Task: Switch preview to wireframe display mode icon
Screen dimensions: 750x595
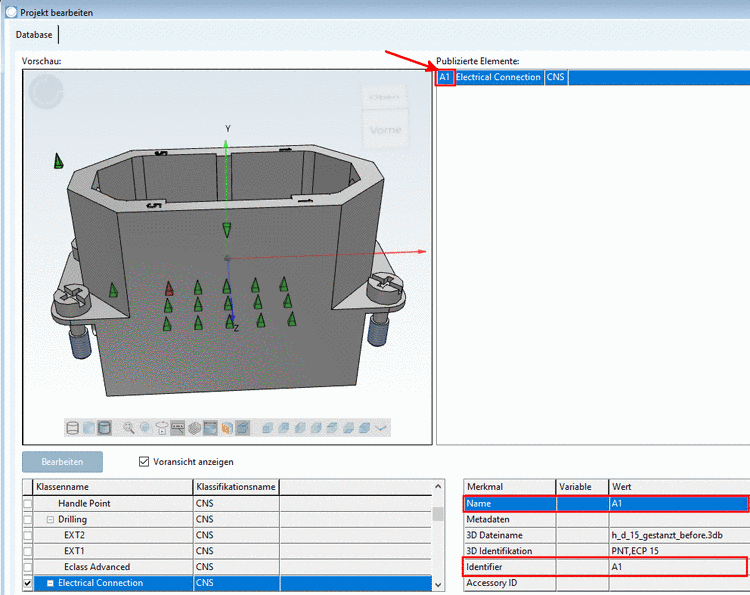Action: (72, 428)
